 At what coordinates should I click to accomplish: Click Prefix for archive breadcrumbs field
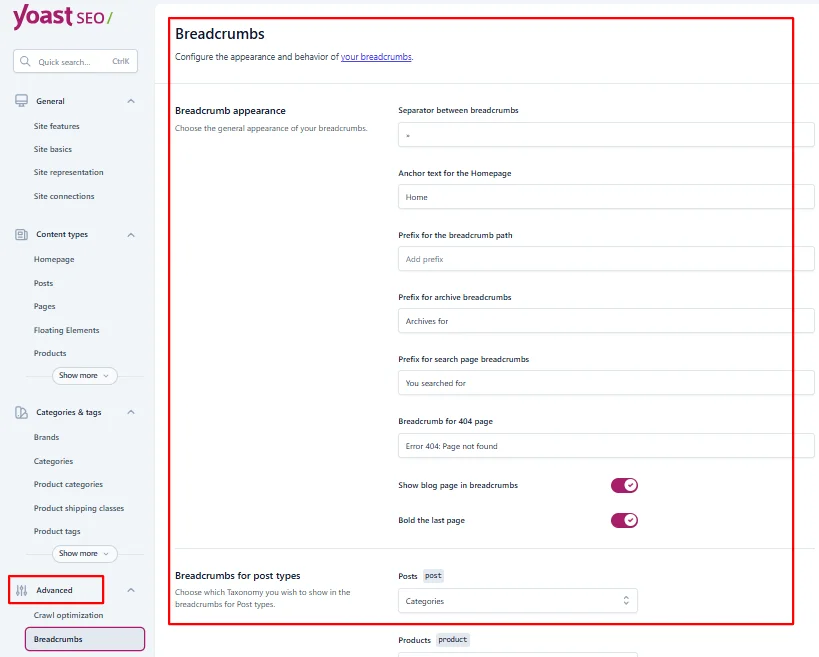(606, 321)
